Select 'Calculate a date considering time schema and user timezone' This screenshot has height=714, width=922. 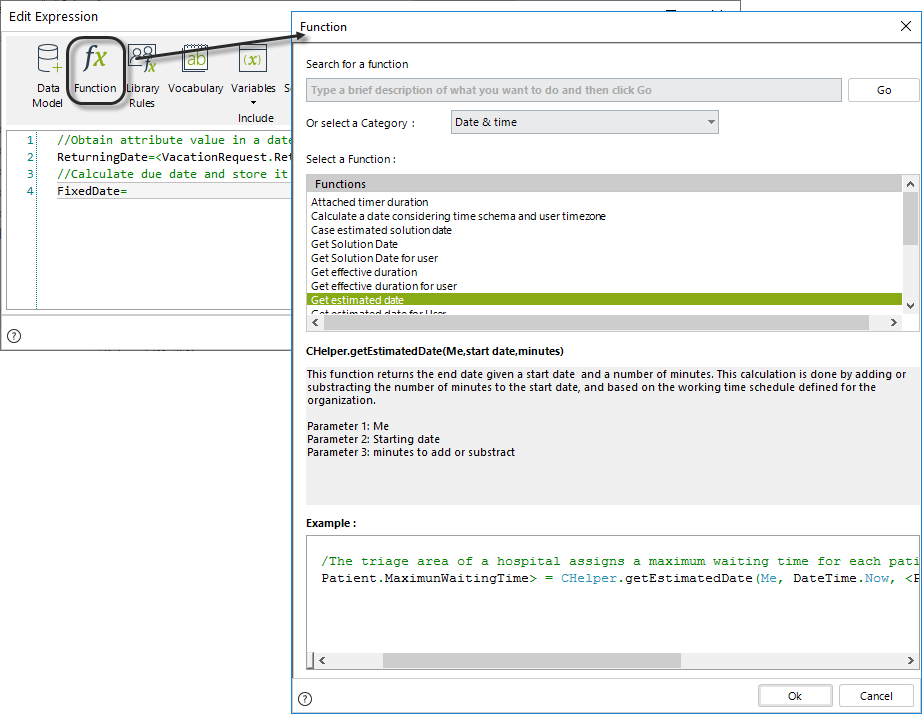click(458, 216)
